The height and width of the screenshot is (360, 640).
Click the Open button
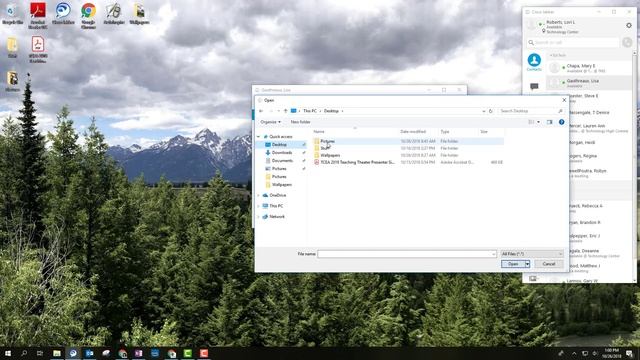[513, 264]
